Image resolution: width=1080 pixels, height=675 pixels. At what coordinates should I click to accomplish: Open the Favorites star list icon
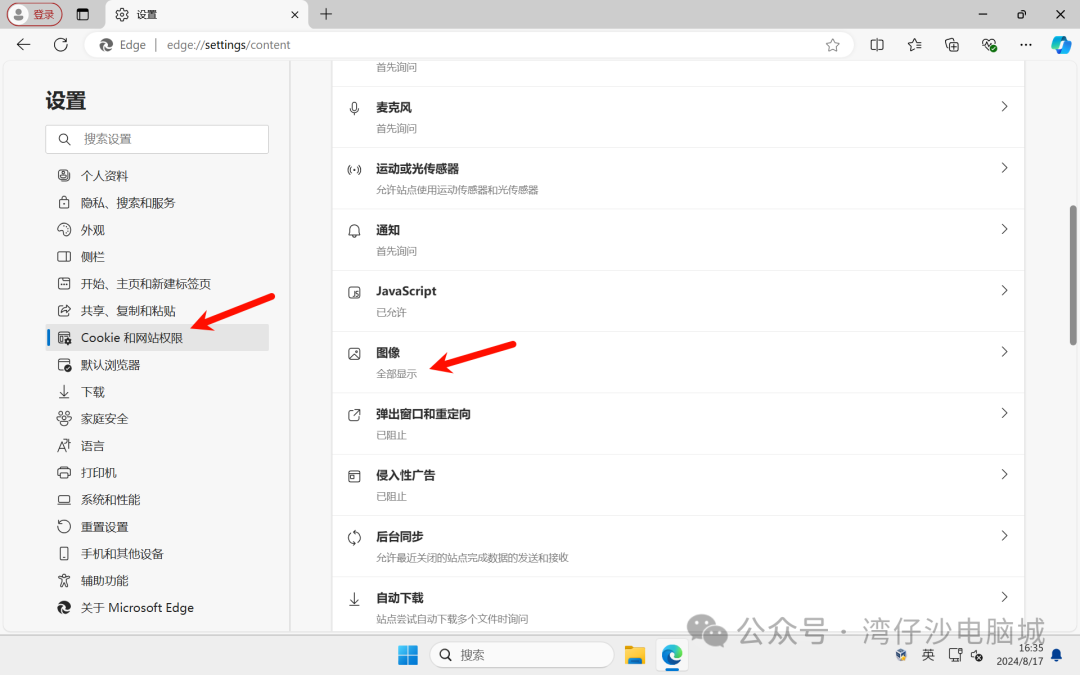(x=914, y=45)
